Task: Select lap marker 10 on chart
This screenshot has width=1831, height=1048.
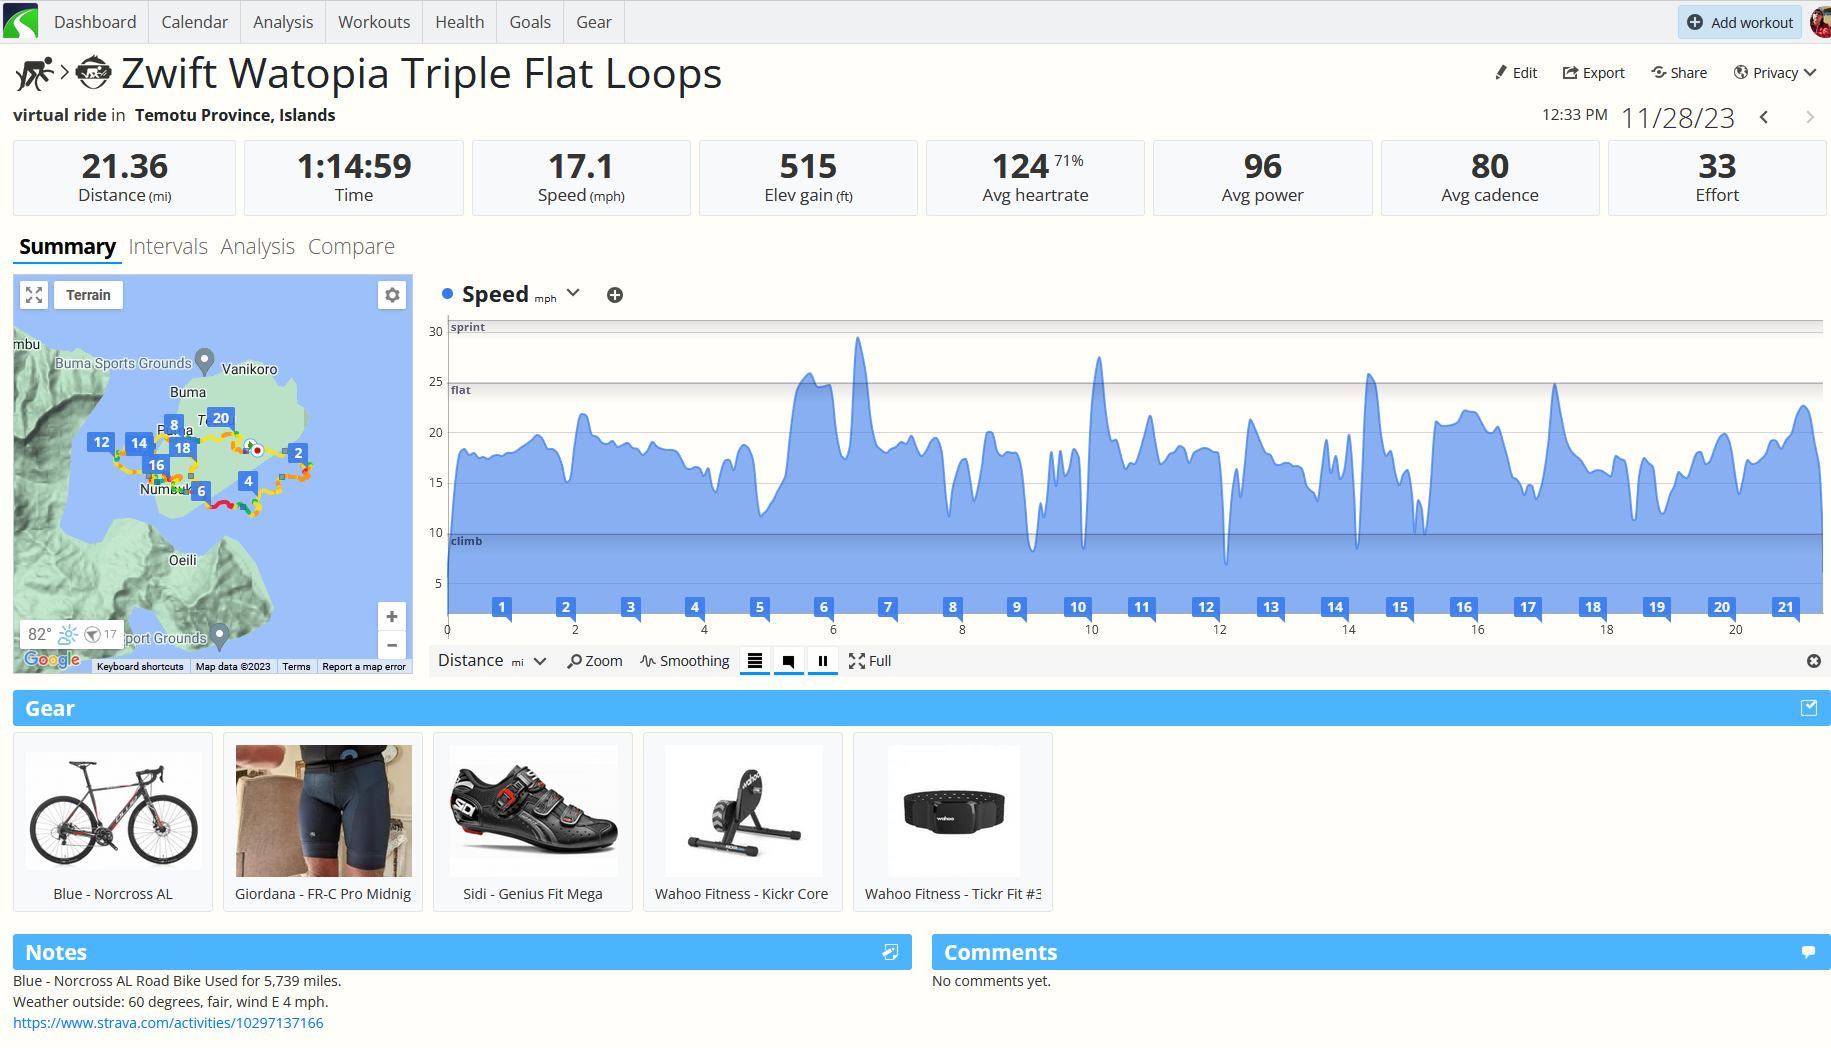Action: (x=1078, y=607)
